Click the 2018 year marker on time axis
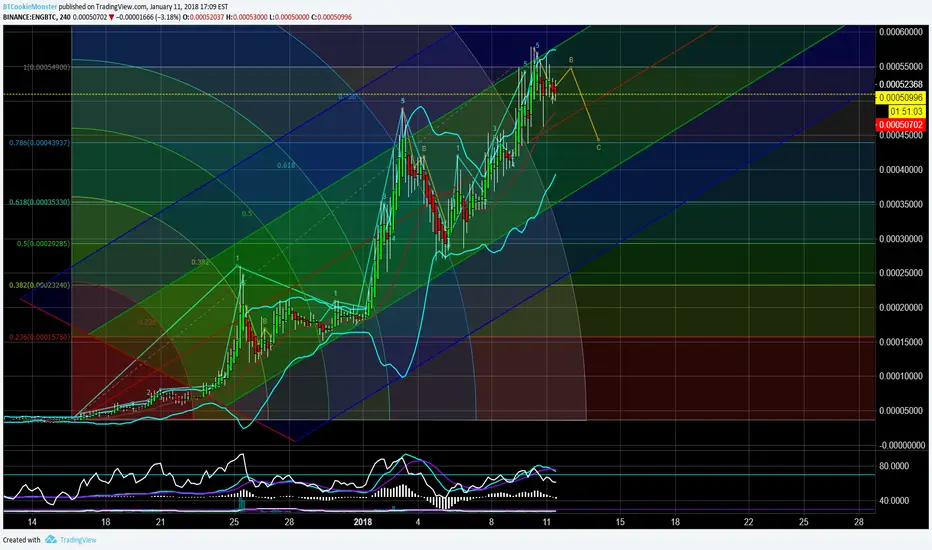 (363, 521)
